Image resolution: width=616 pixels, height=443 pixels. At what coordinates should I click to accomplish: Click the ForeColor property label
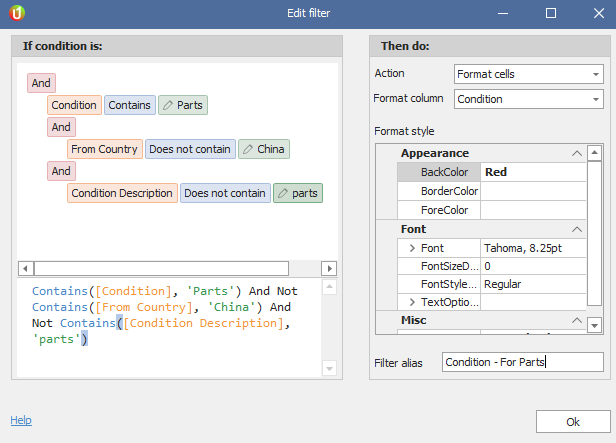point(445,210)
